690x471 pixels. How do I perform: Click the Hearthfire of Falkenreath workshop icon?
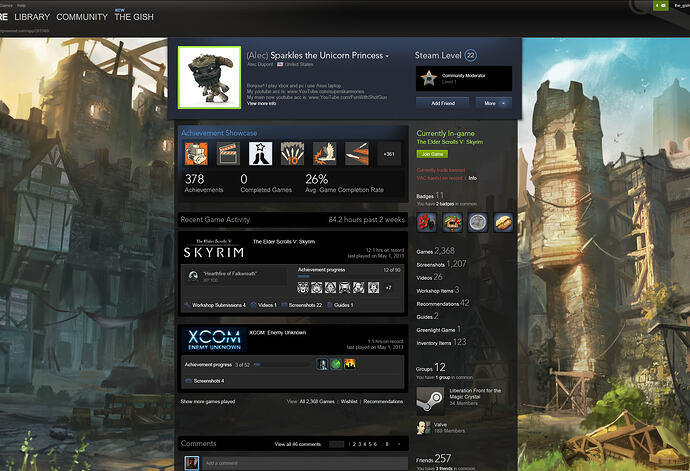(192, 276)
